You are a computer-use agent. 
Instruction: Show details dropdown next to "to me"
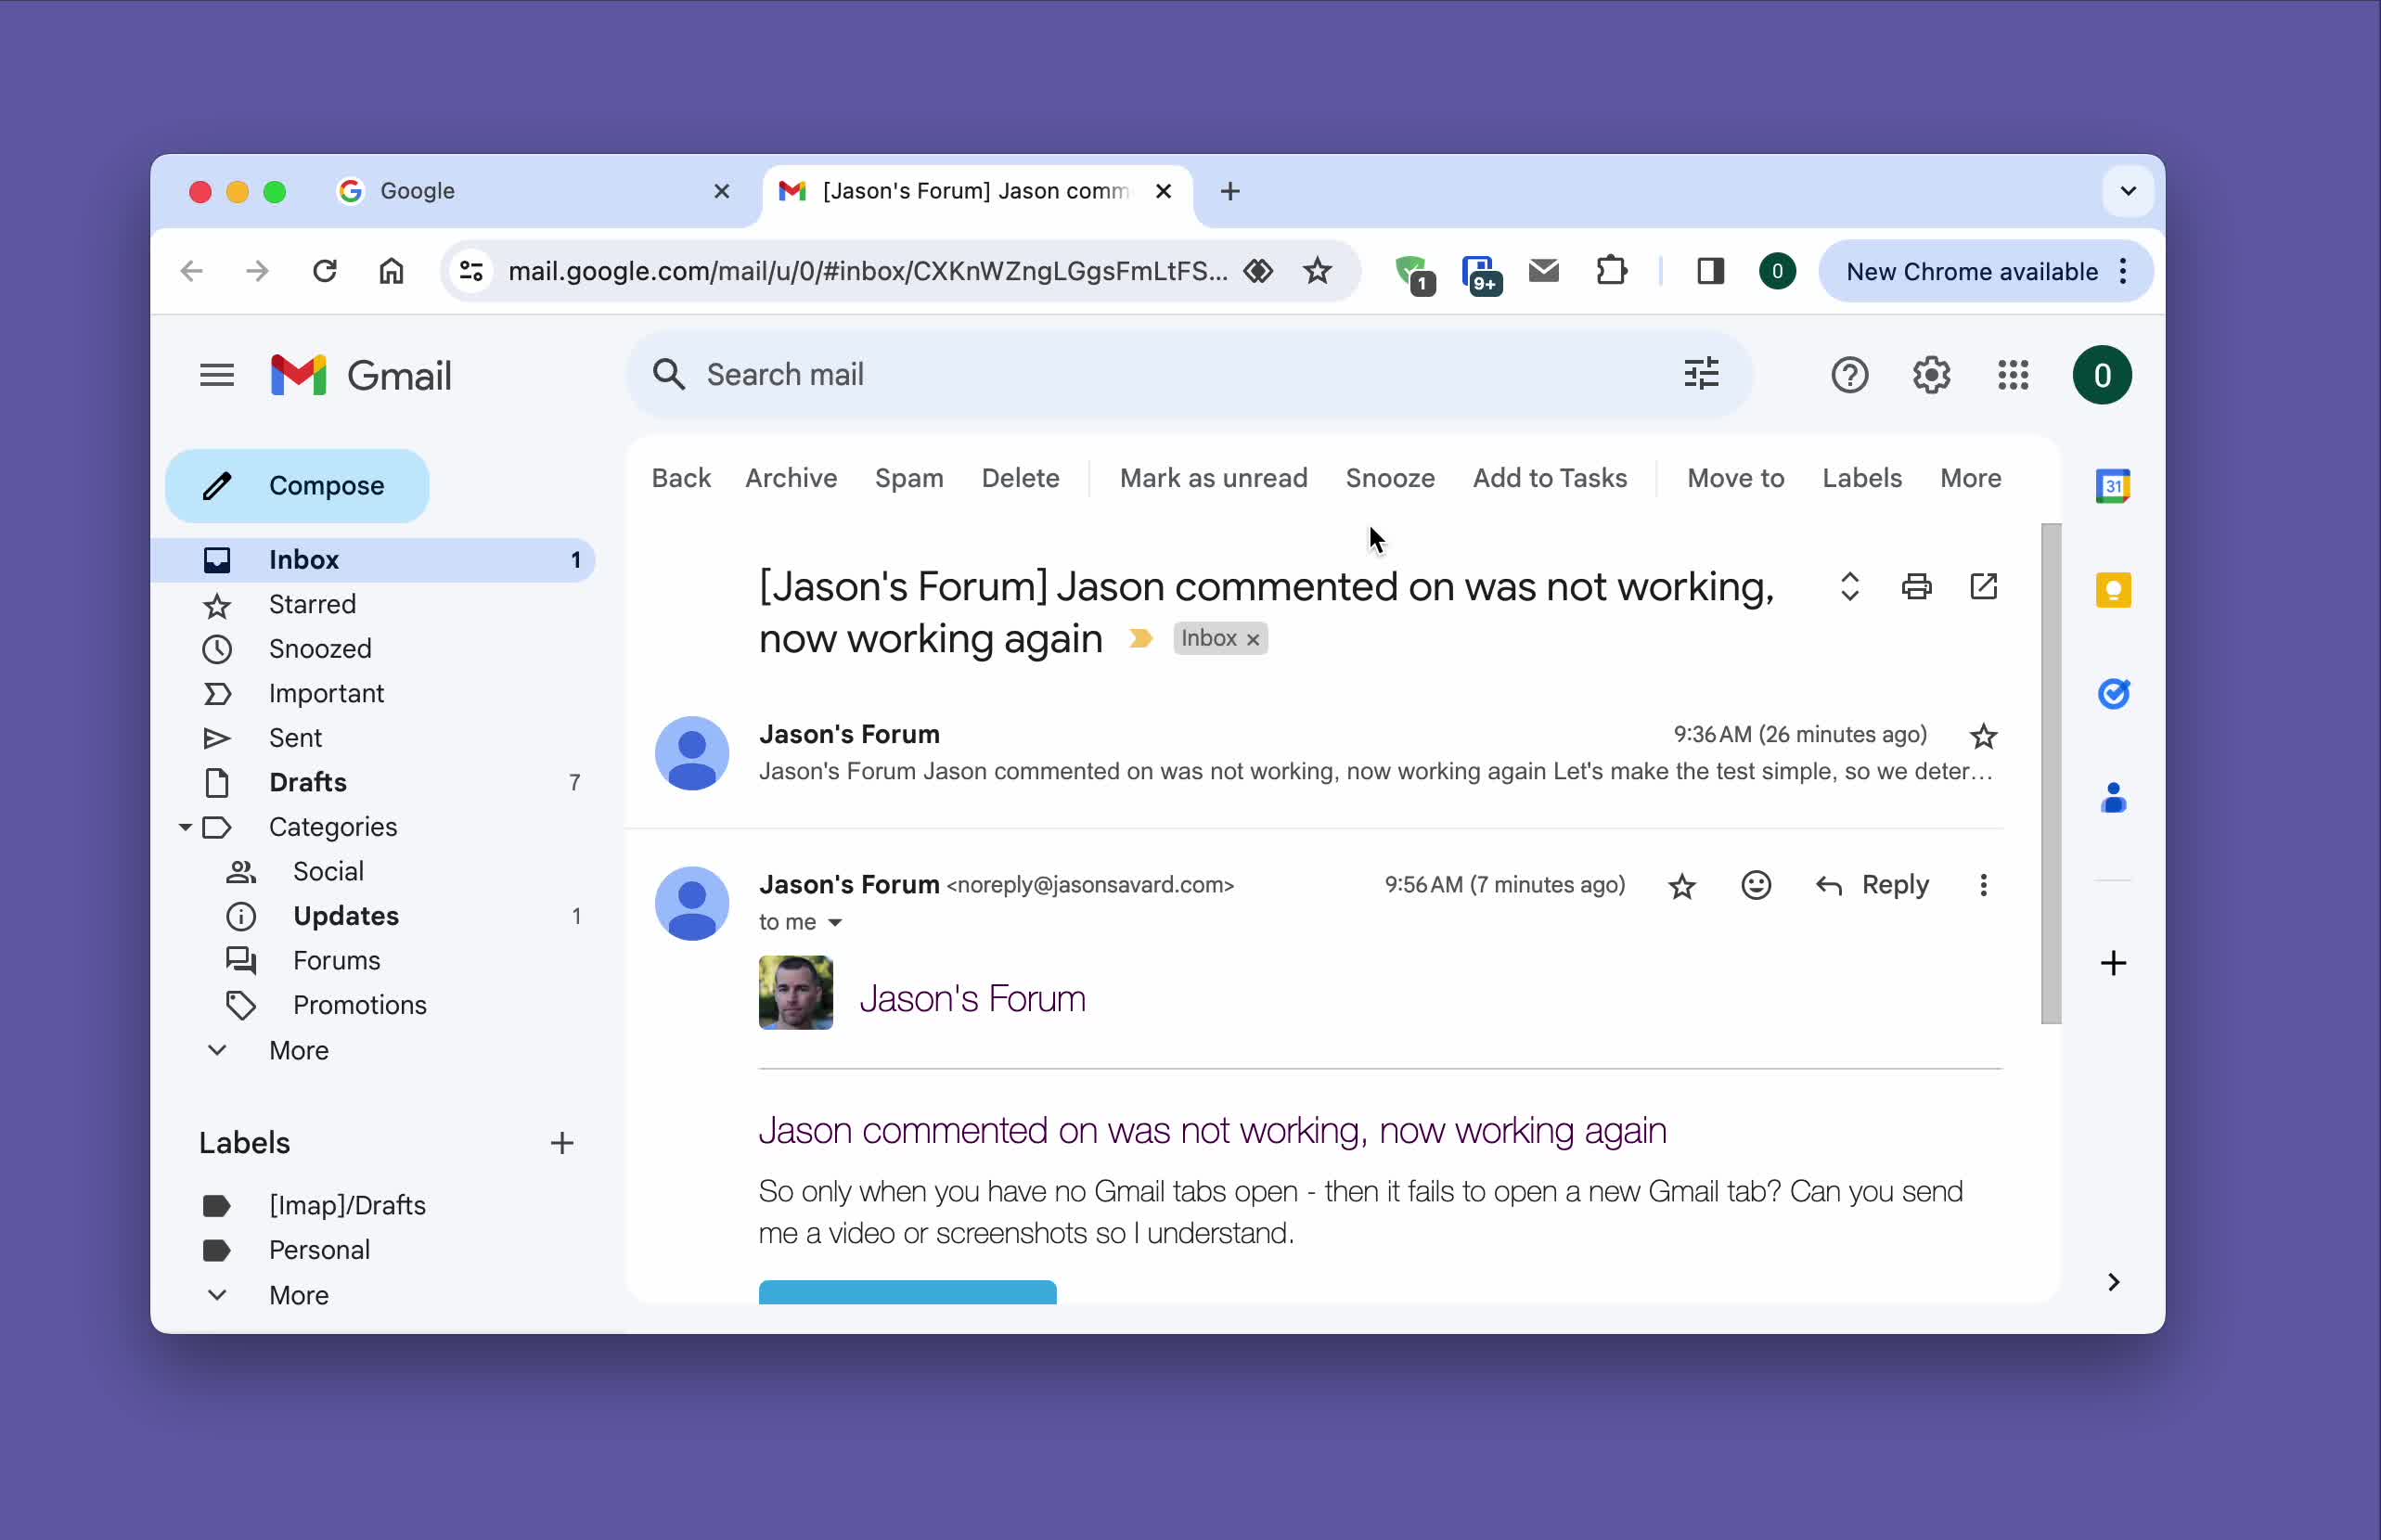pyautogui.click(x=835, y=922)
